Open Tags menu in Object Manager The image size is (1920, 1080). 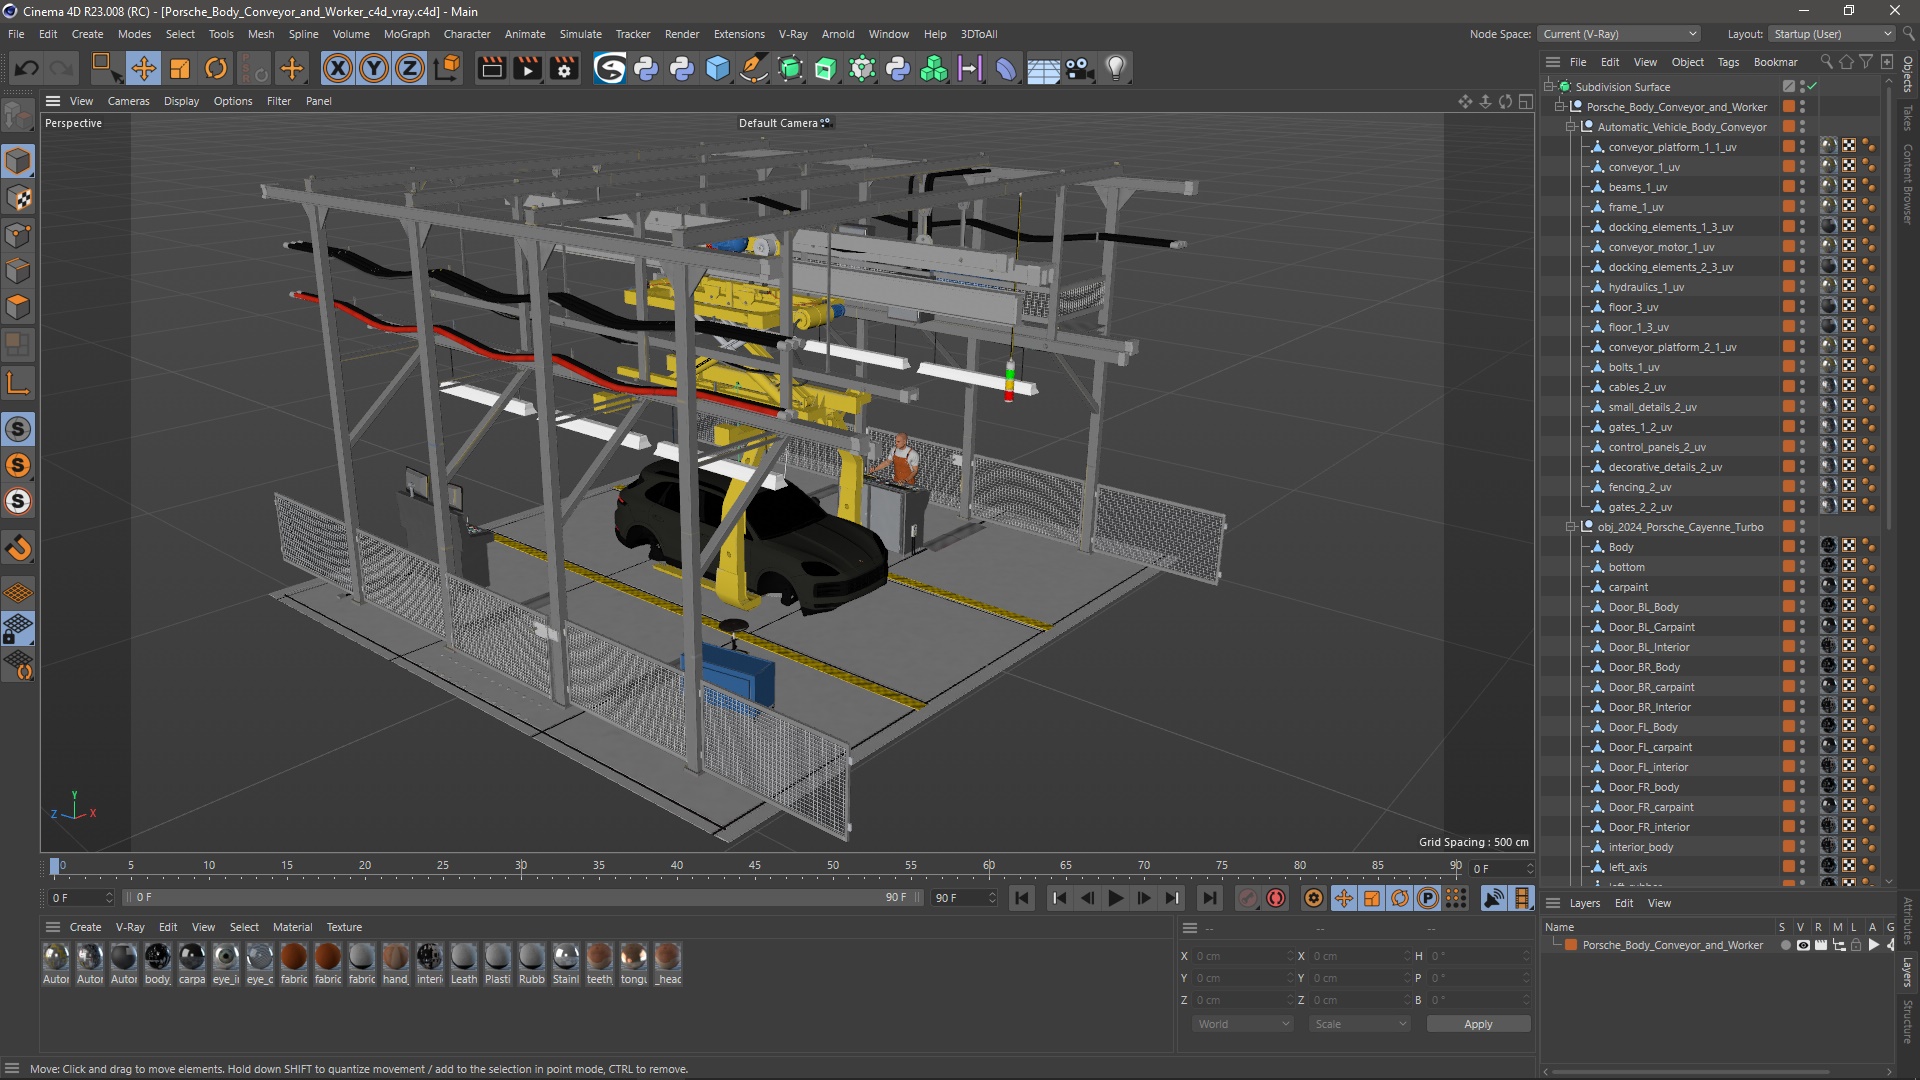pyautogui.click(x=1728, y=62)
